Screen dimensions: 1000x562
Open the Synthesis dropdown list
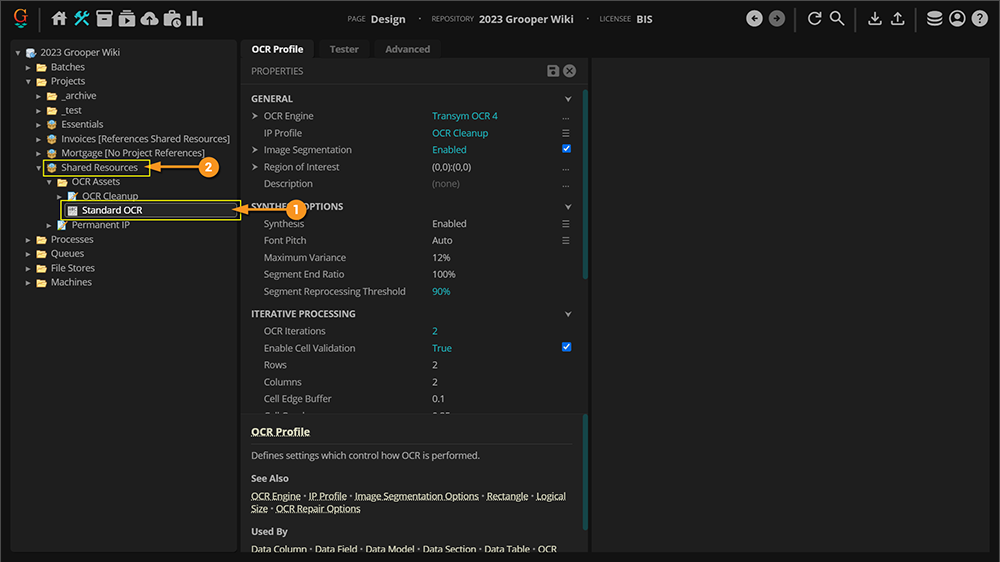click(566, 224)
